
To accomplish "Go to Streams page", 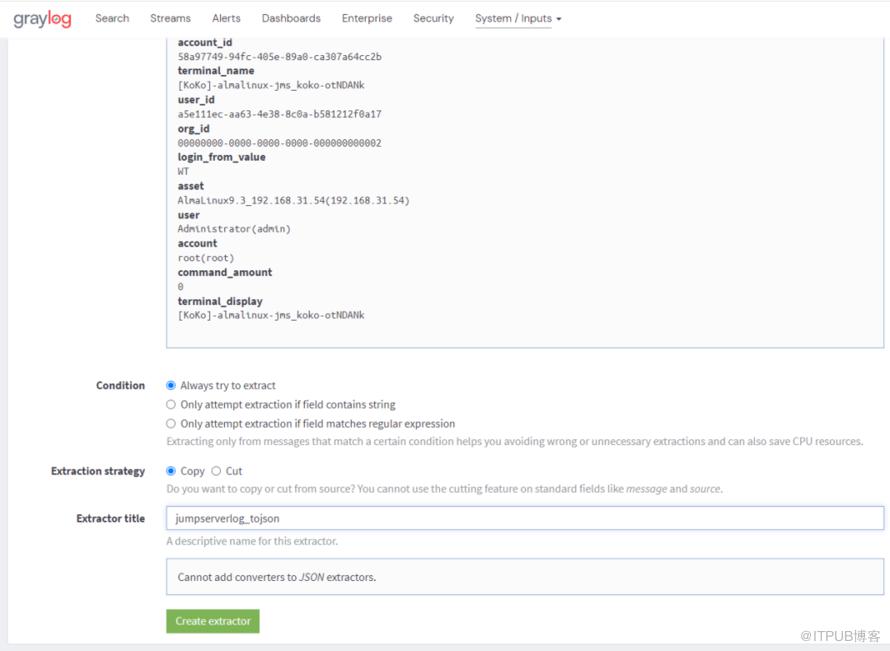I will point(170,18).
